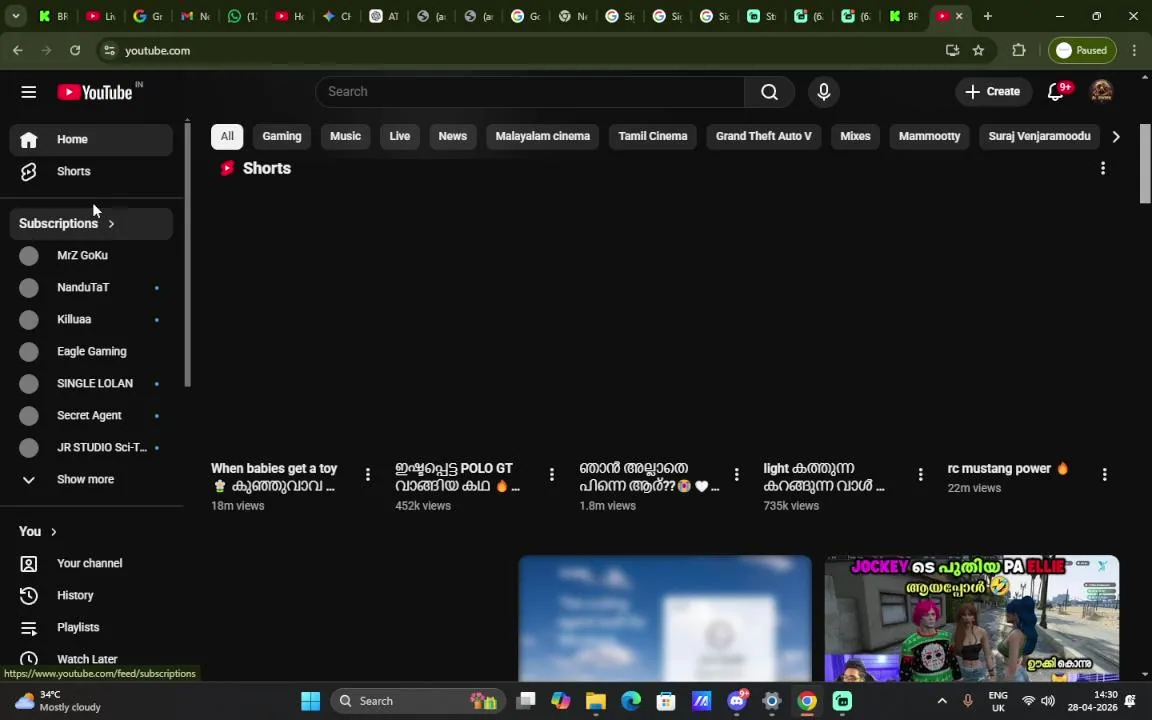The image size is (1152, 720).
Task: View site information icon in address bar
Action: click(109, 50)
